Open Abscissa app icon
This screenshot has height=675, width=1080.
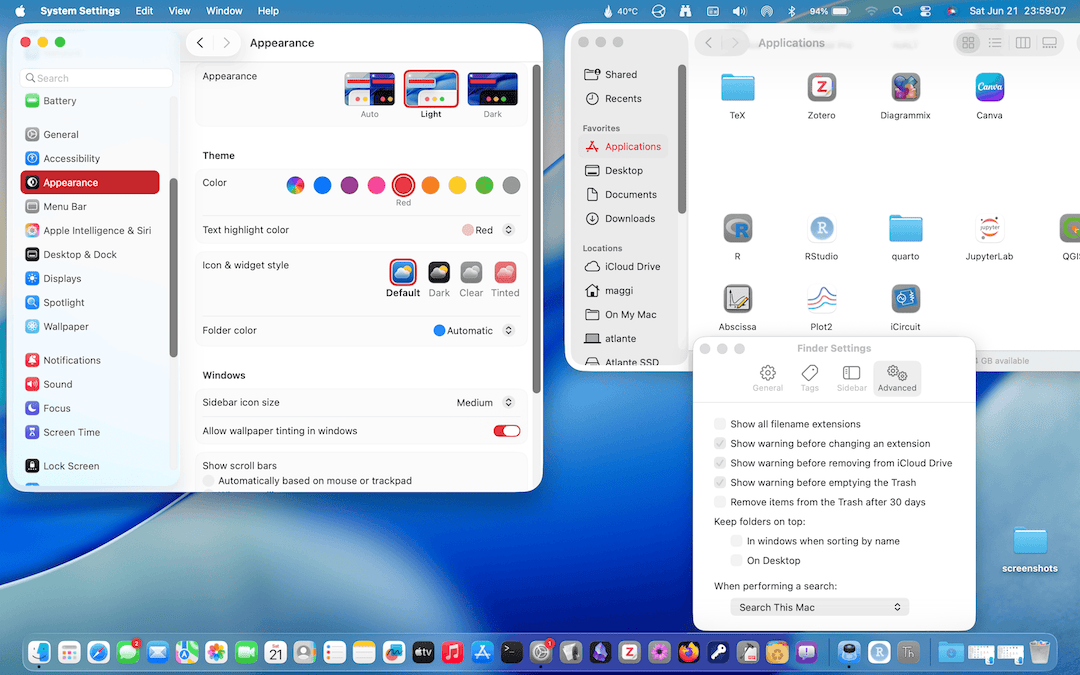pos(737,299)
